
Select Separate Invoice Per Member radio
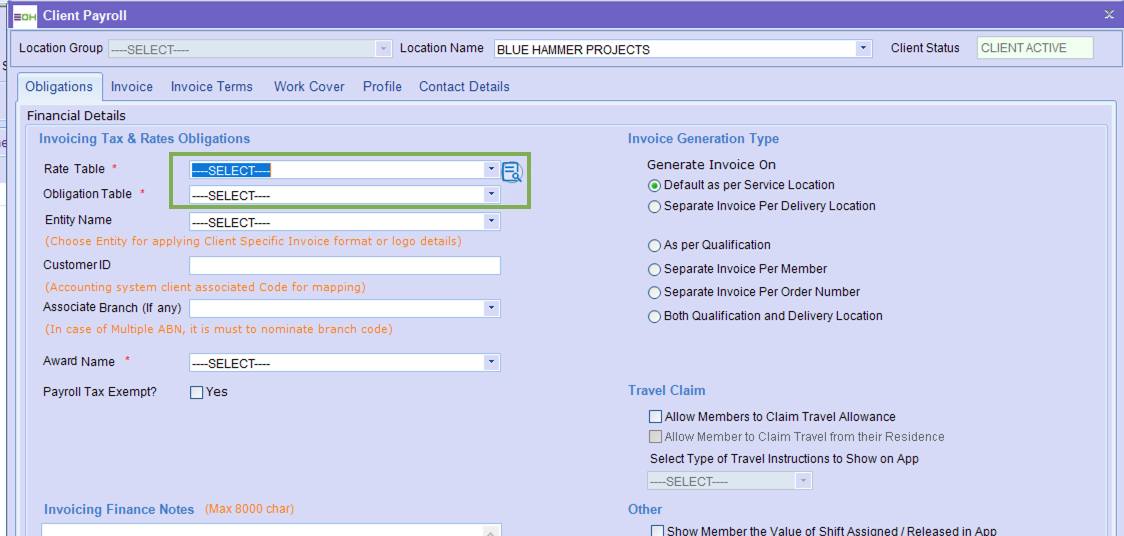[655, 270]
